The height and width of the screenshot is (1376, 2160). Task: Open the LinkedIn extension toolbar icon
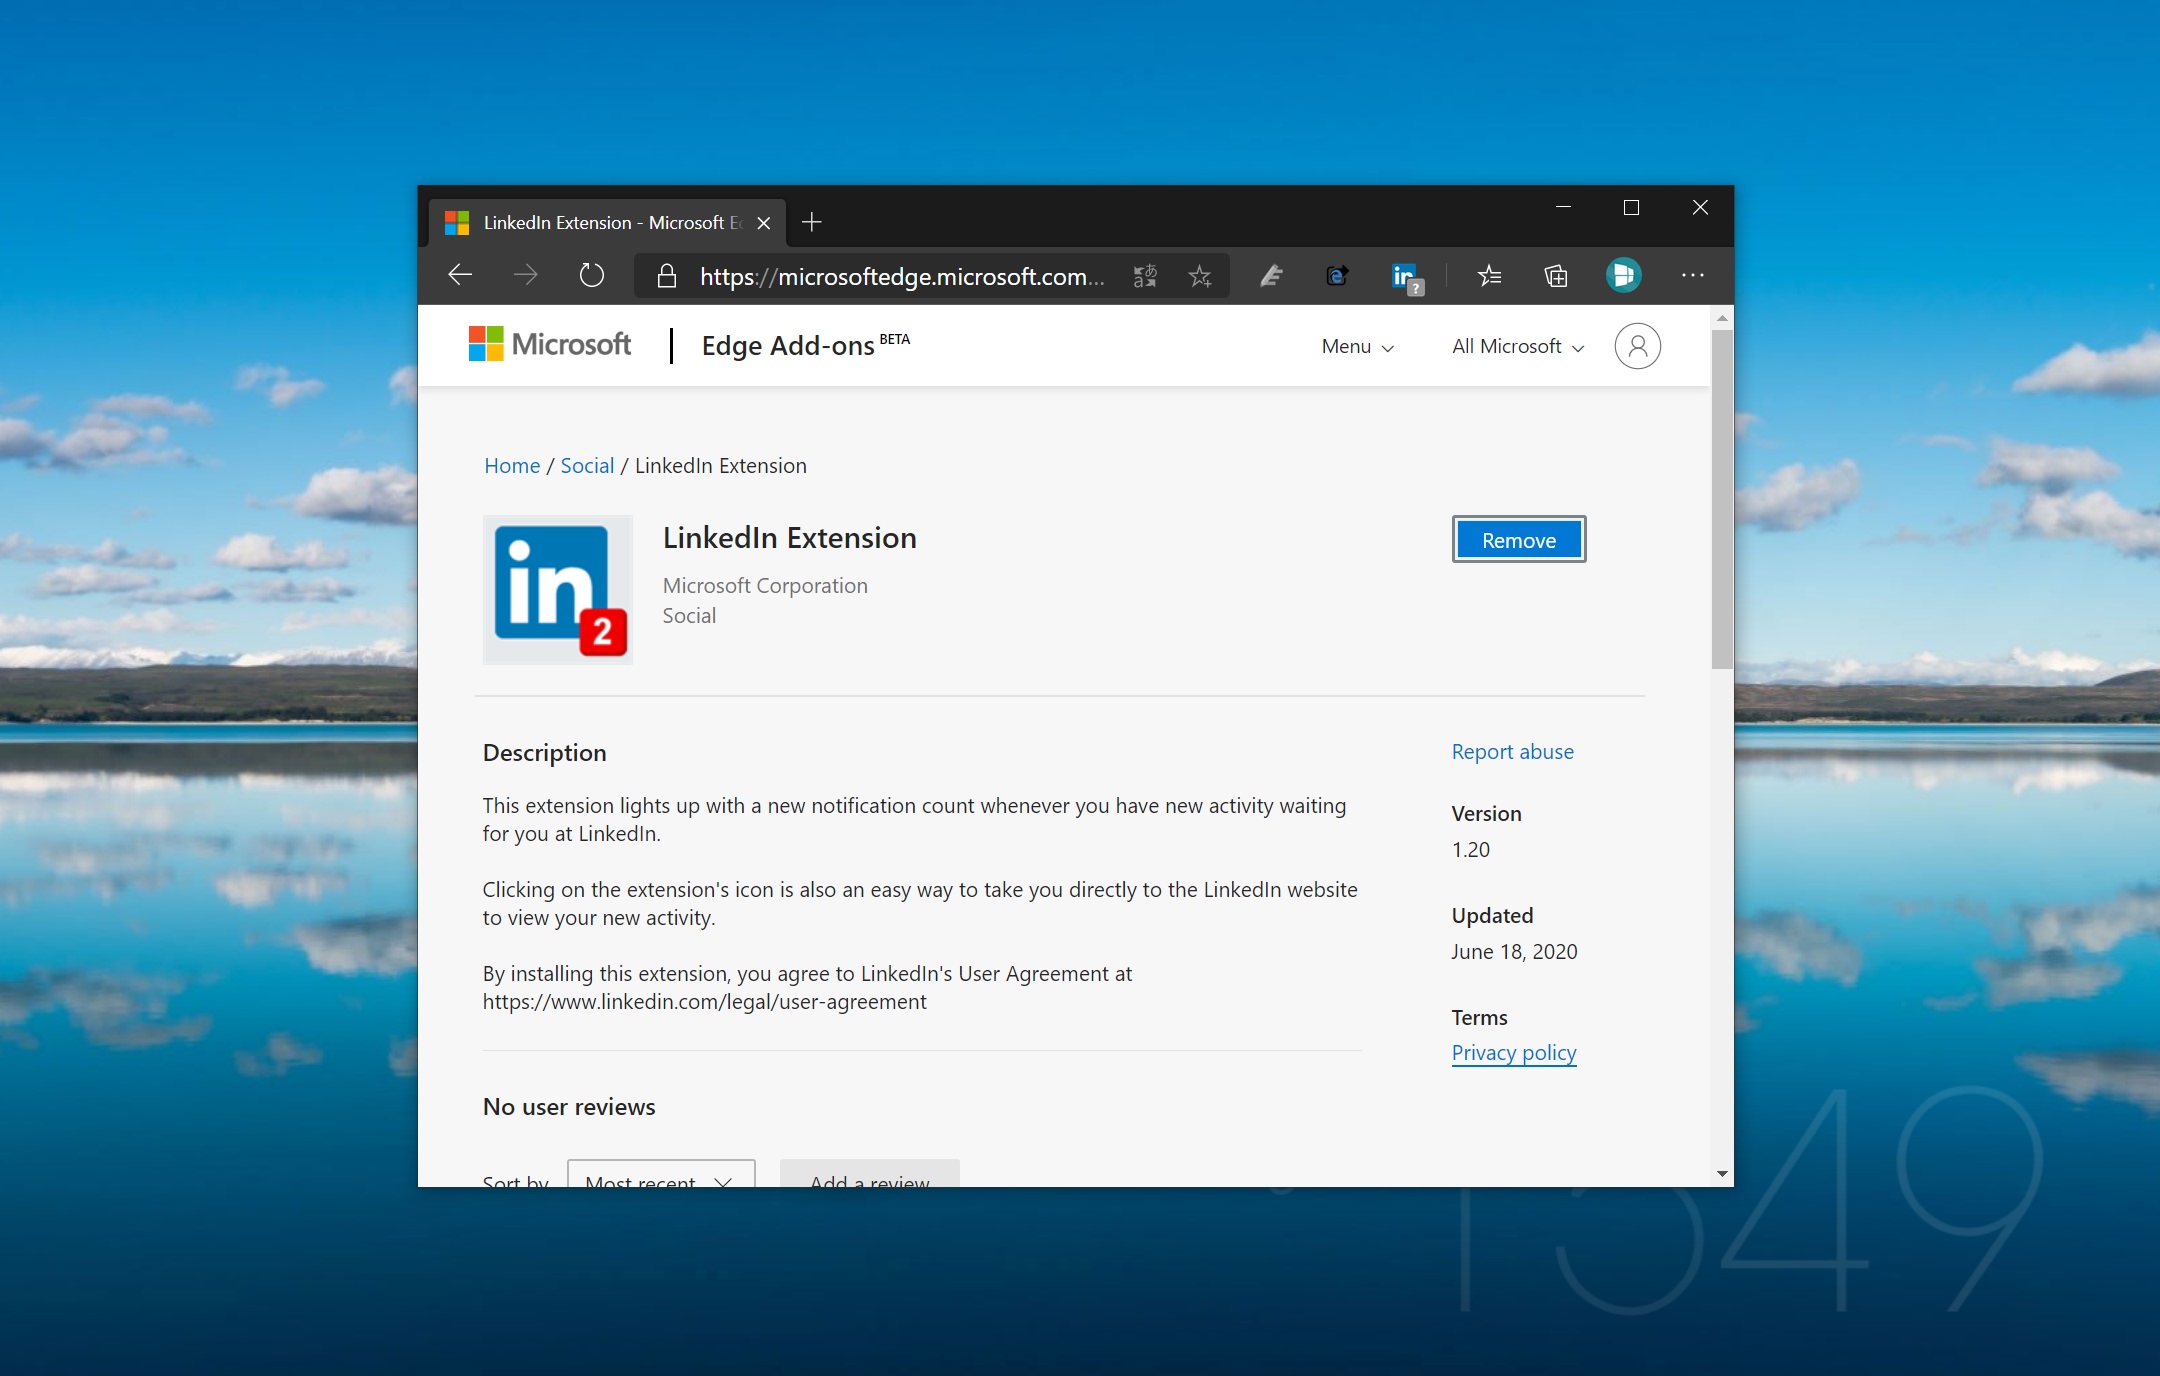click(x=1406, y=278)
